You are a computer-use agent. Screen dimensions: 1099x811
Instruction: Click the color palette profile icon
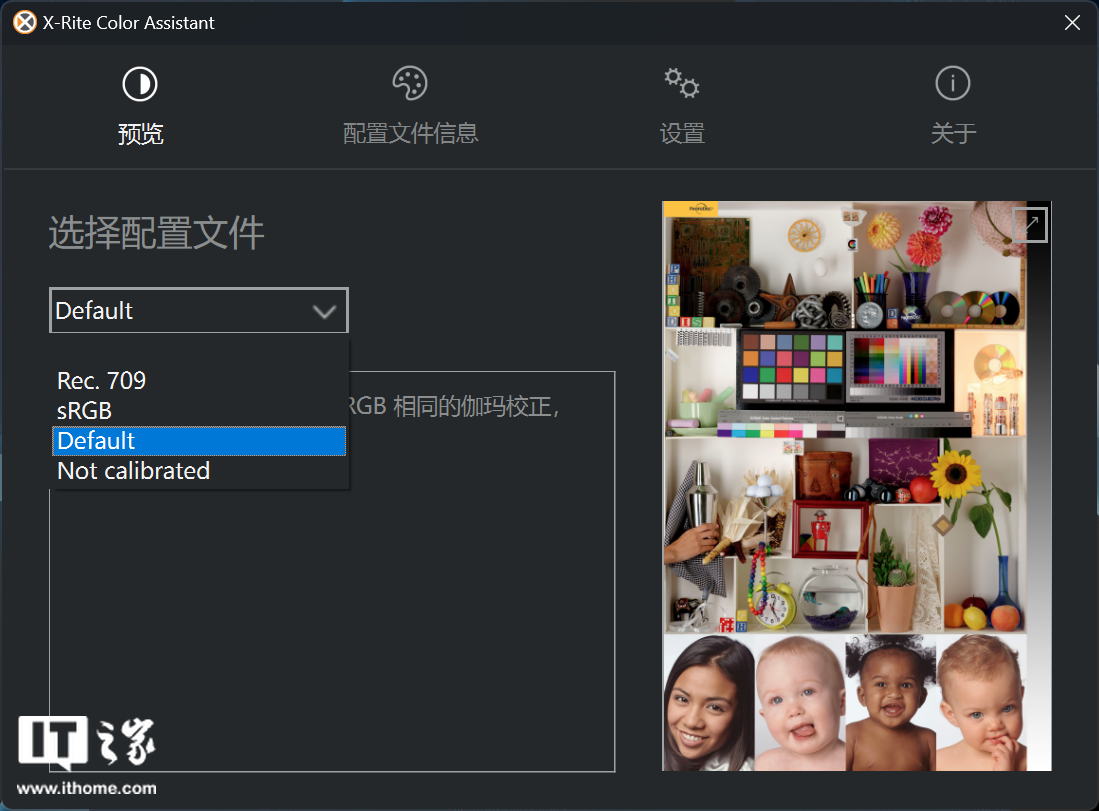pyautogui.click(x=410, y=84)
